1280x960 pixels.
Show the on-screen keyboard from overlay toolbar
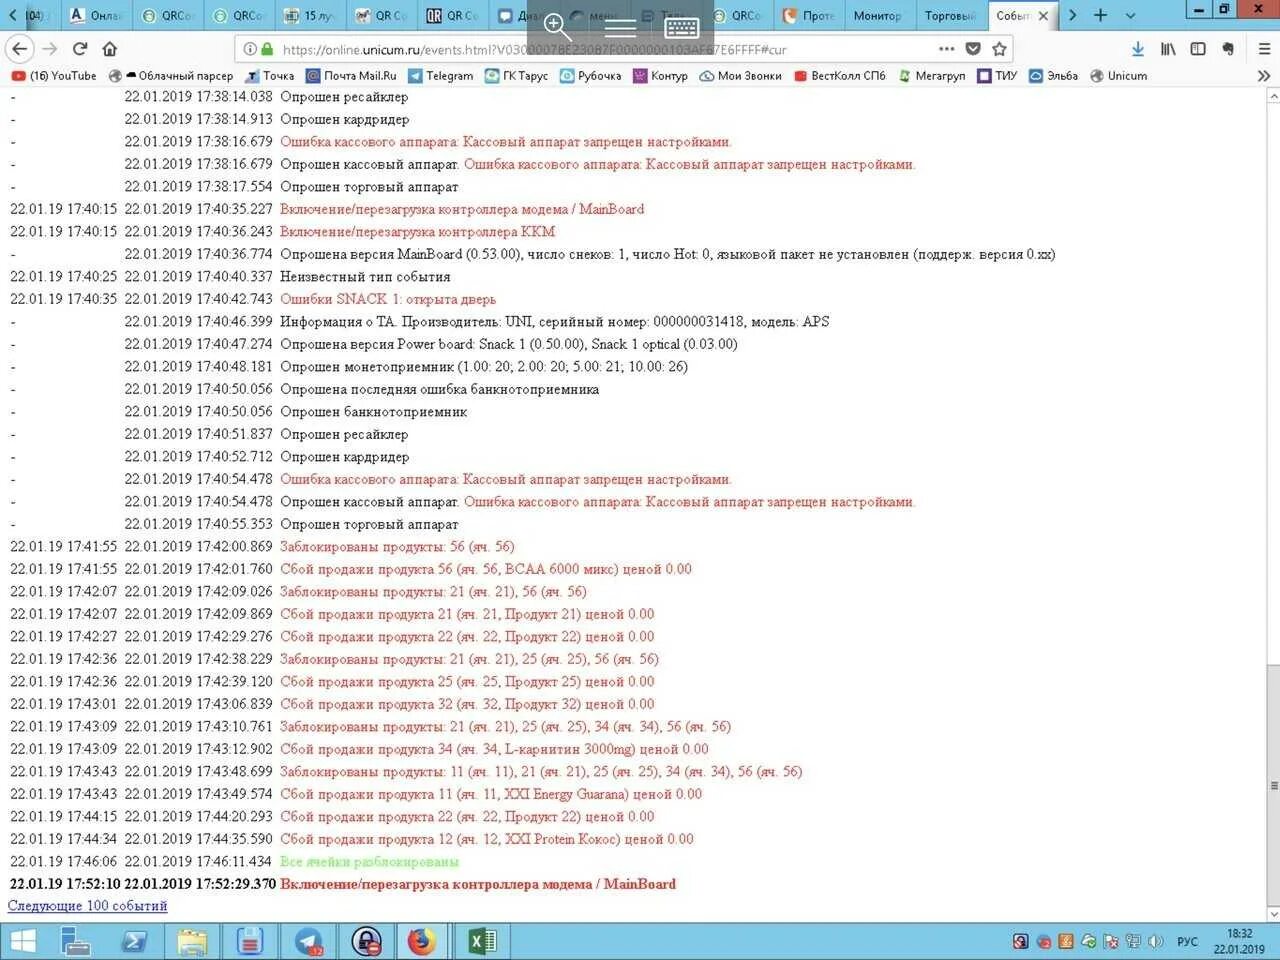coord(681,27)
